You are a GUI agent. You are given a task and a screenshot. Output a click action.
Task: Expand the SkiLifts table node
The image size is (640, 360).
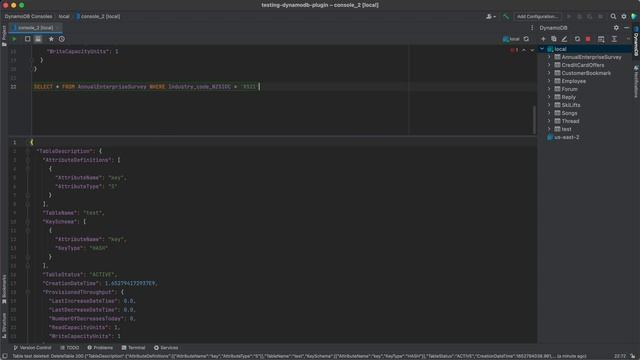(x=549, y=105)
